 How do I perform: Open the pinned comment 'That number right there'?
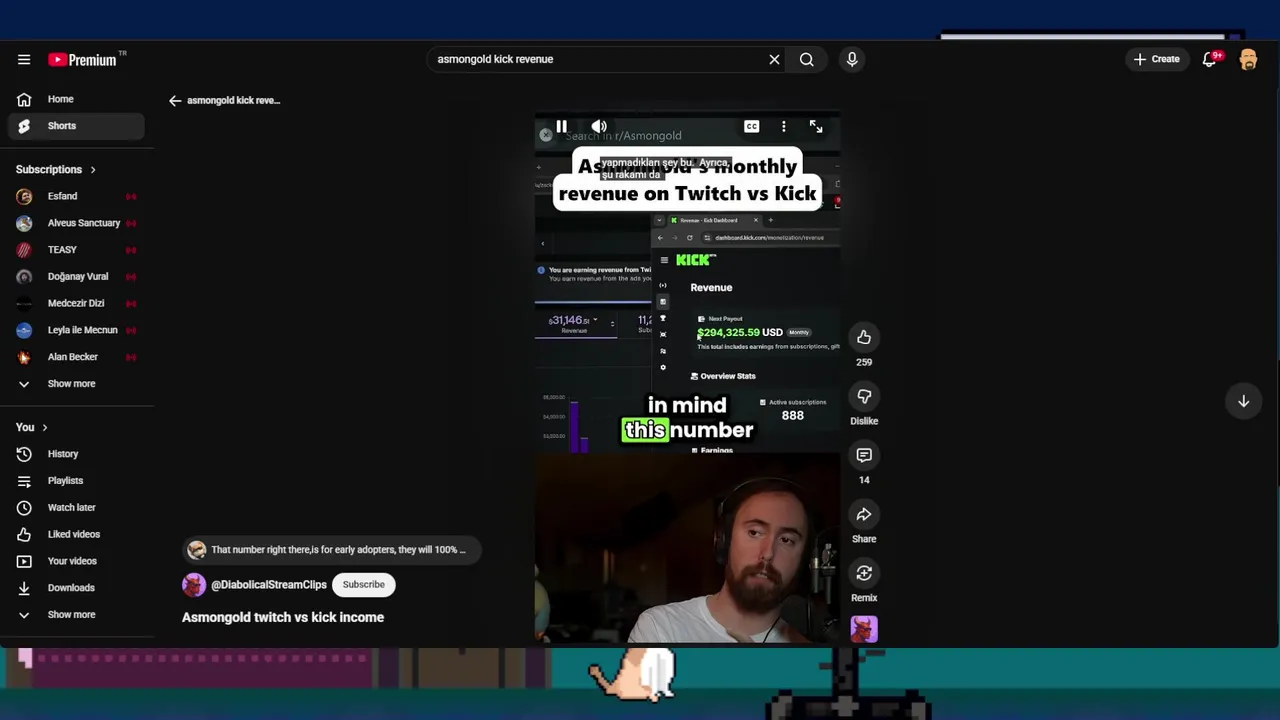(331, 550)
